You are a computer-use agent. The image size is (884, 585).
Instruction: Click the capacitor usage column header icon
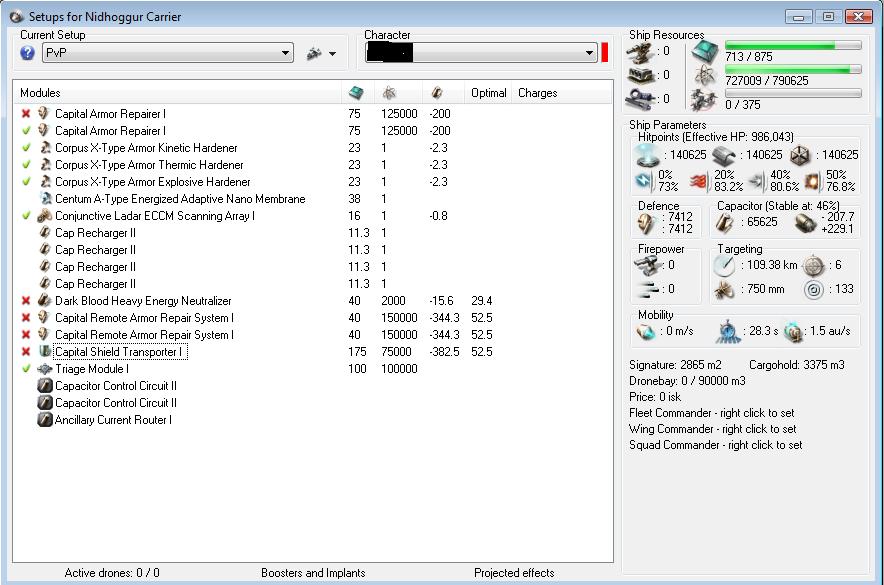(436, 93)
